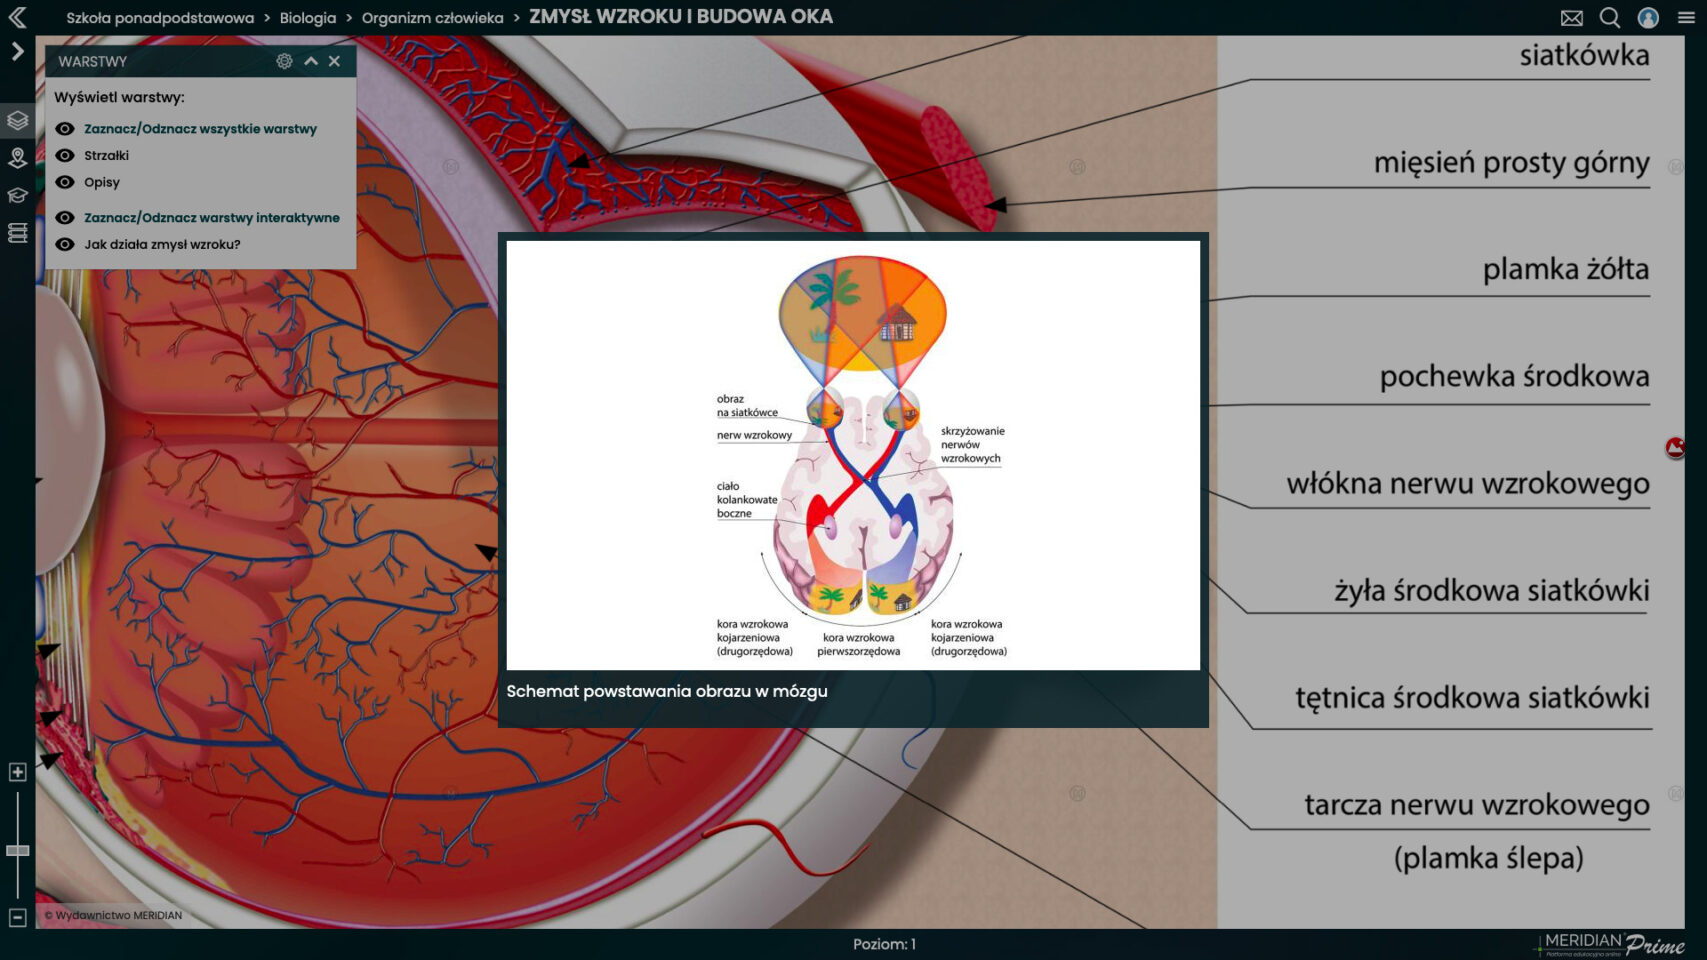
Task: Collapse the Warstwy panel with chevron
Action: point(311,61)
